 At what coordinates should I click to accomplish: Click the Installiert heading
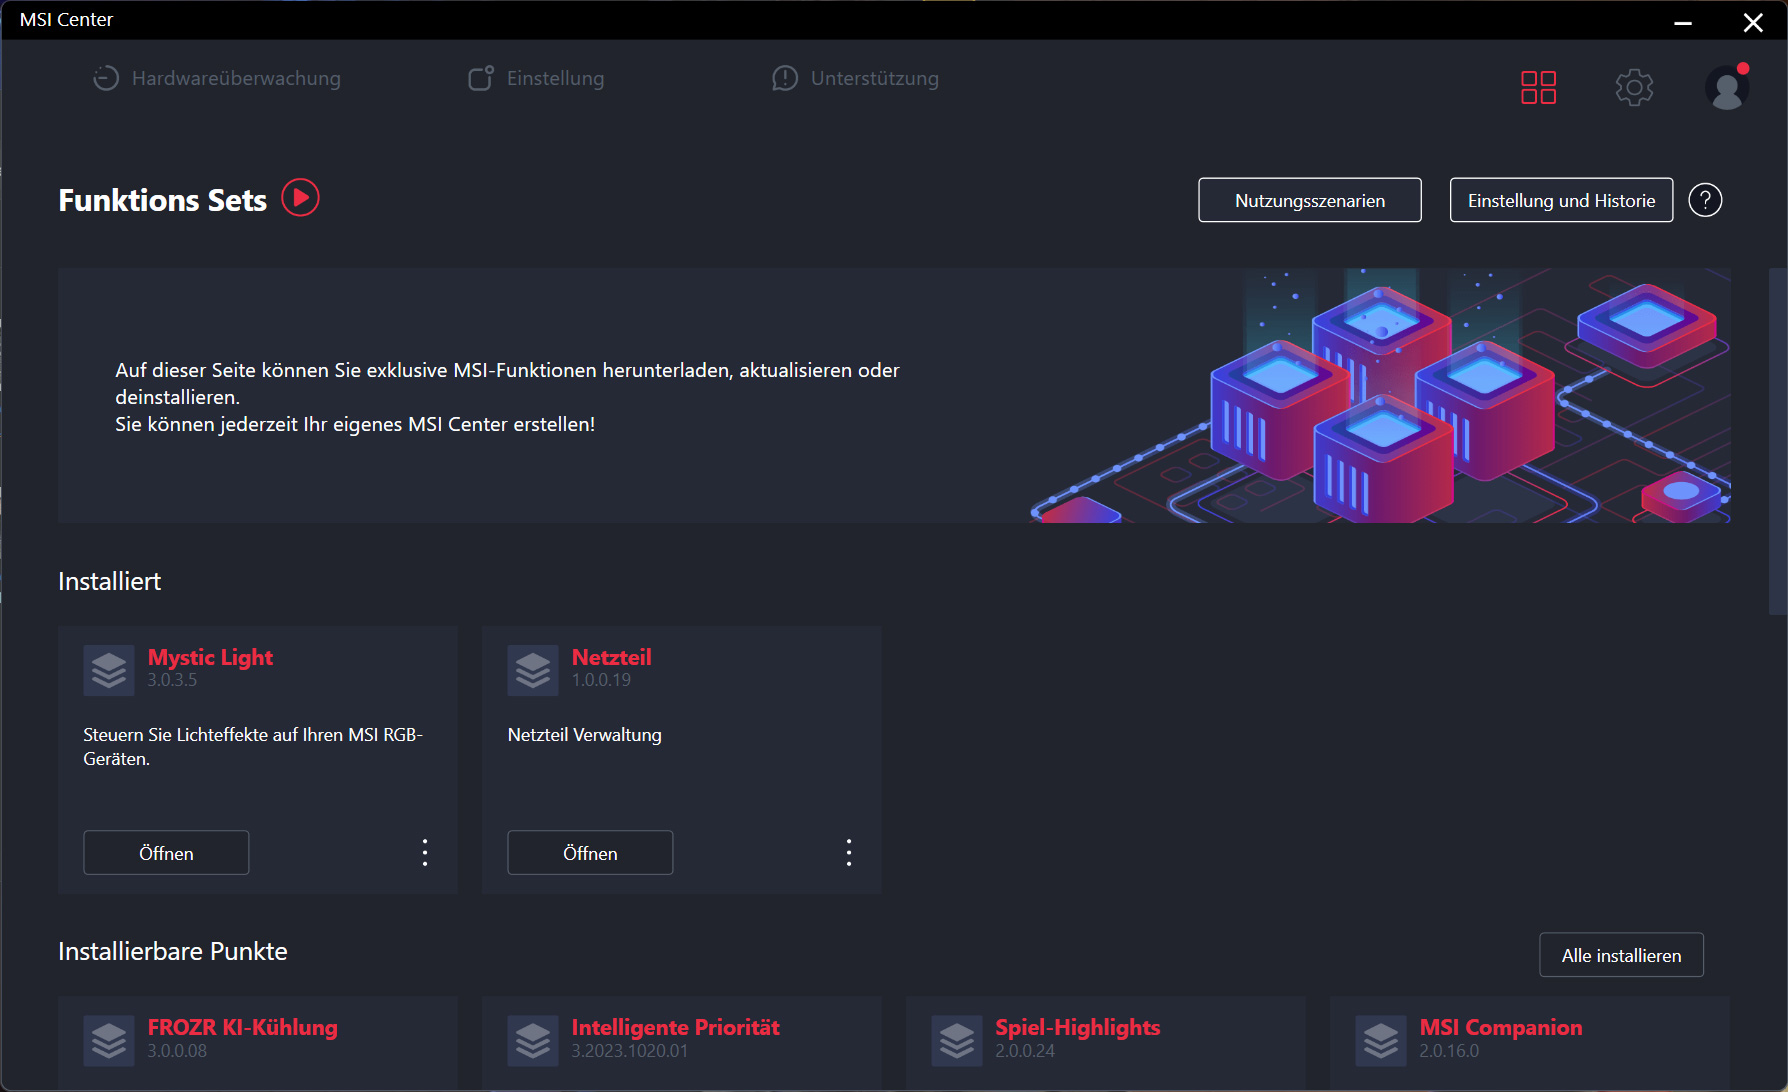pyautogui.click(x=110, y=581)
